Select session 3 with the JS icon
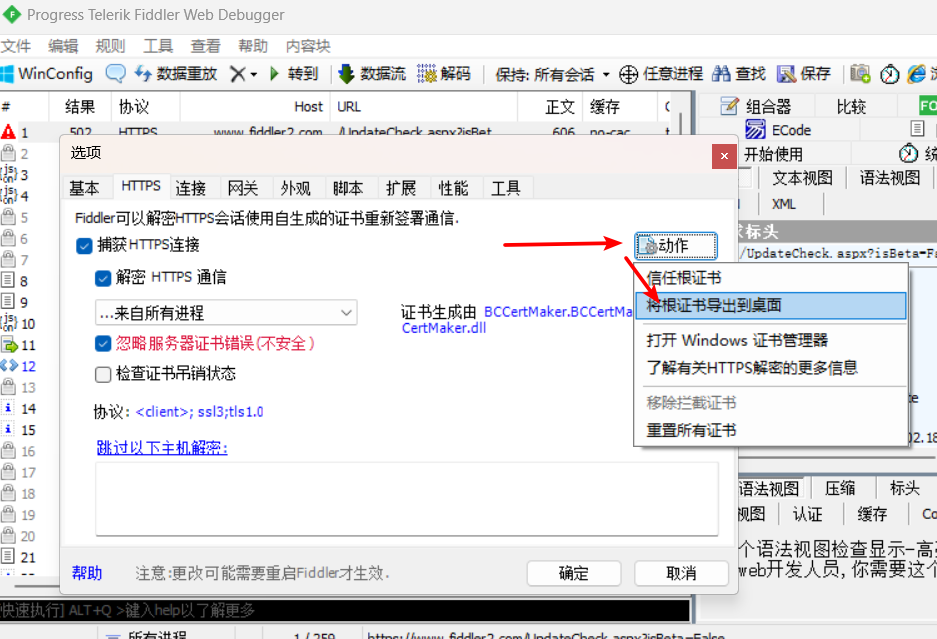The height and width of the screenshot is (639, 937). pos(8,175)
